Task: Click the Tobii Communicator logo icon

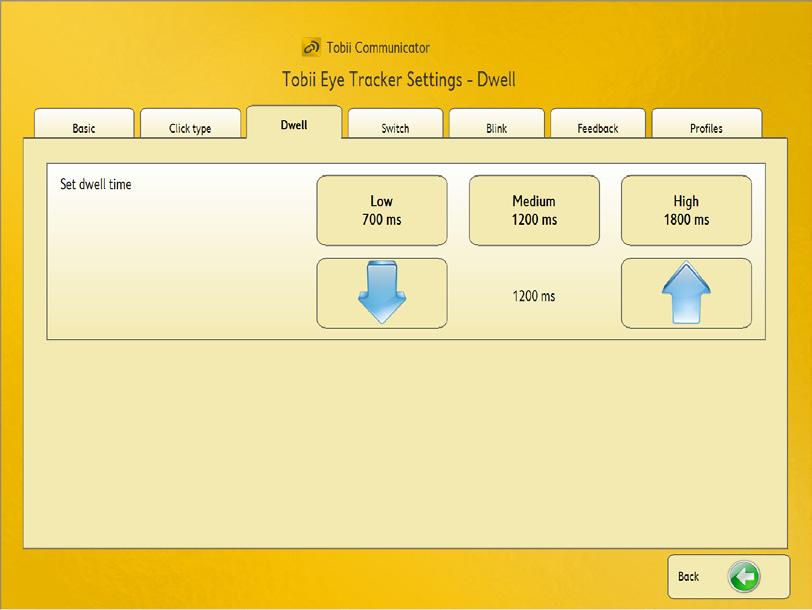Action: coord(311,48)
